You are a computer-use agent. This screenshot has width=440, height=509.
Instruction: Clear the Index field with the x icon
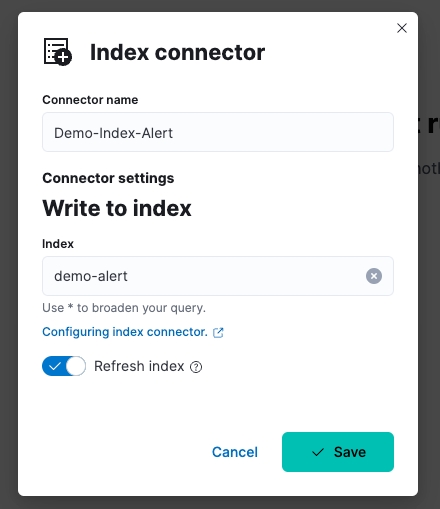374,276
